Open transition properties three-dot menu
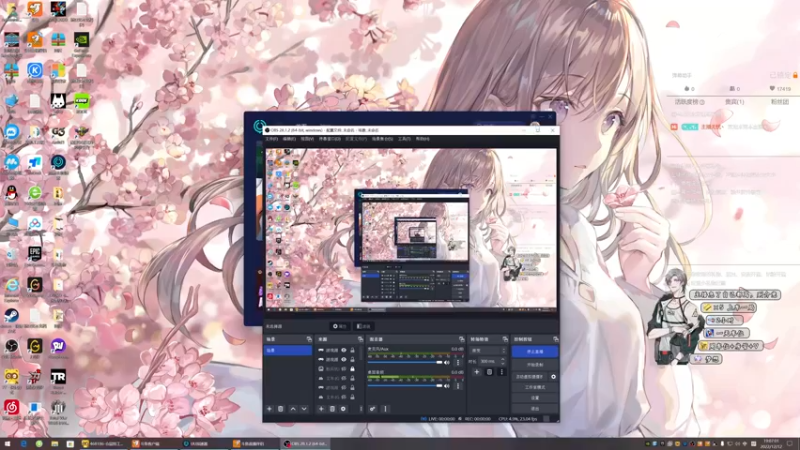This screenshot has width=800, height=450. [x=502, y=372]
